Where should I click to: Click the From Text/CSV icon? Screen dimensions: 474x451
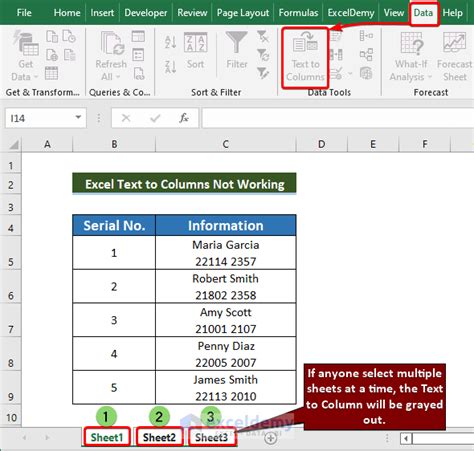click(x=52, y=37)
